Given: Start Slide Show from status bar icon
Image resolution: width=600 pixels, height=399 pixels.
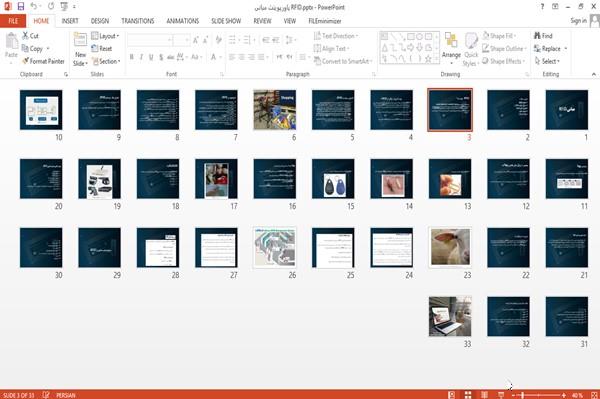Looking at the screenshot, I should (x=501, y=395).
